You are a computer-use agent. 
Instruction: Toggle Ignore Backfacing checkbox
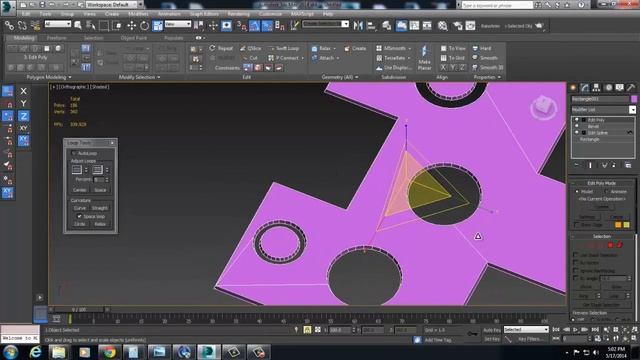pyautogui.click(x=576, y=271)
